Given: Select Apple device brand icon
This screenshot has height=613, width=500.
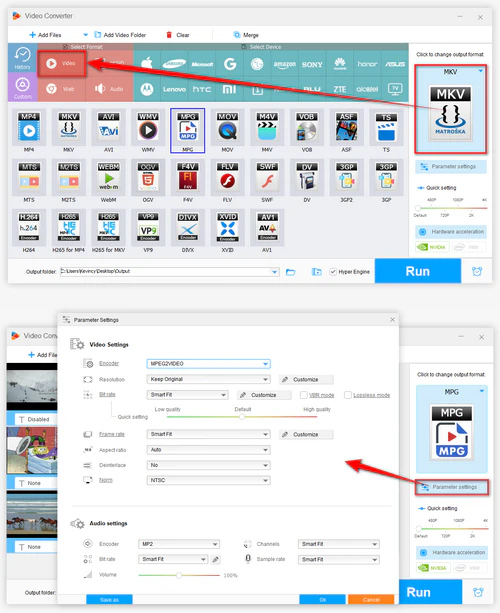Looking at the screenshot, I should pos(147,63).
